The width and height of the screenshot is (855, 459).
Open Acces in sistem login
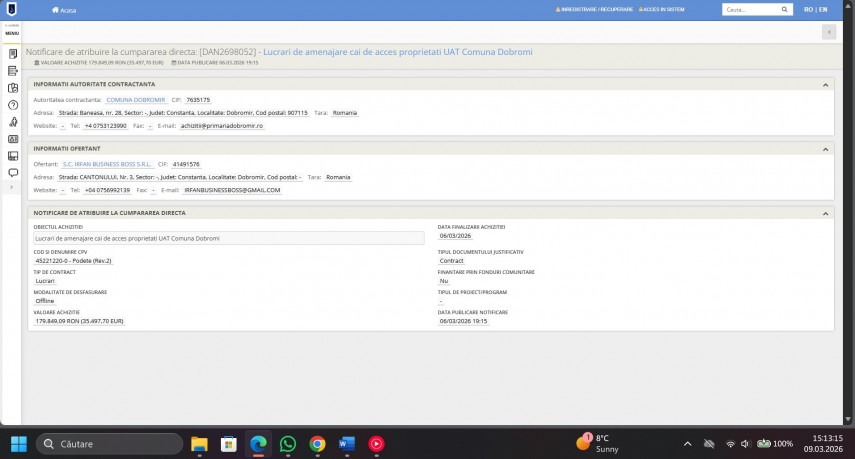664,9
